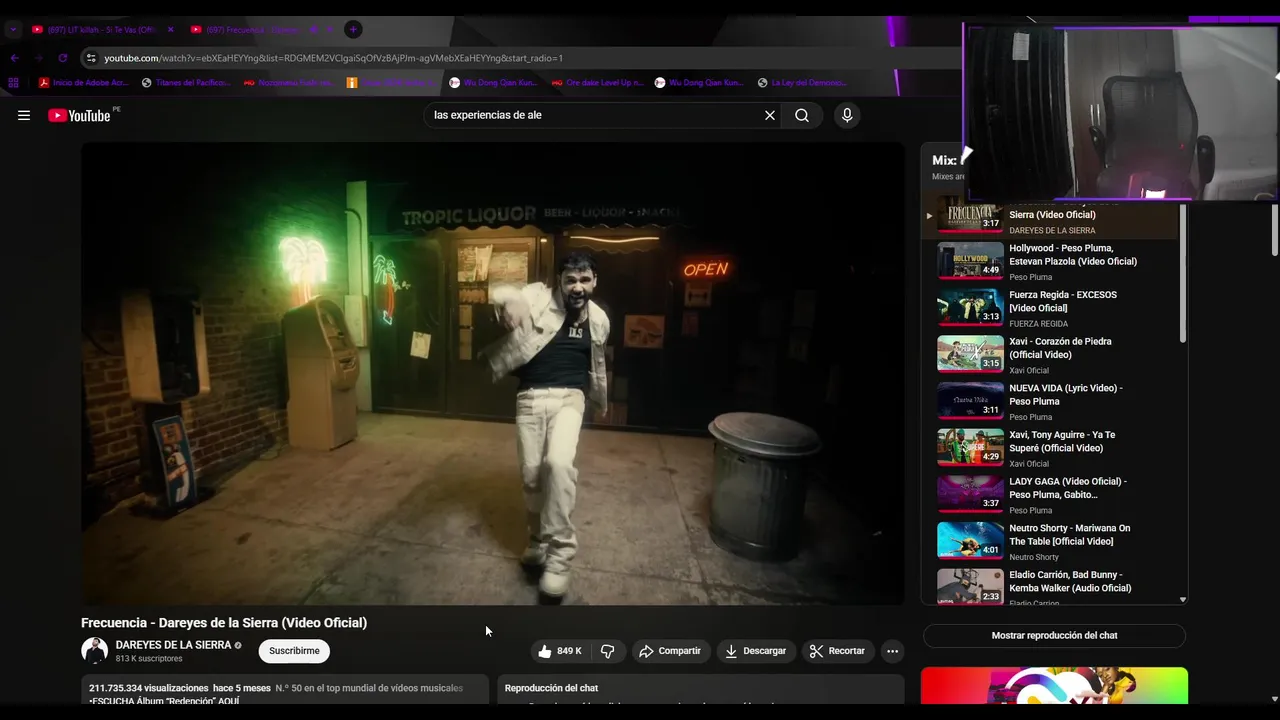Switch to the LIT killah - Si Te Vas tab
Viewport: 1280px width, 720px height.
(x=102, y=30)
